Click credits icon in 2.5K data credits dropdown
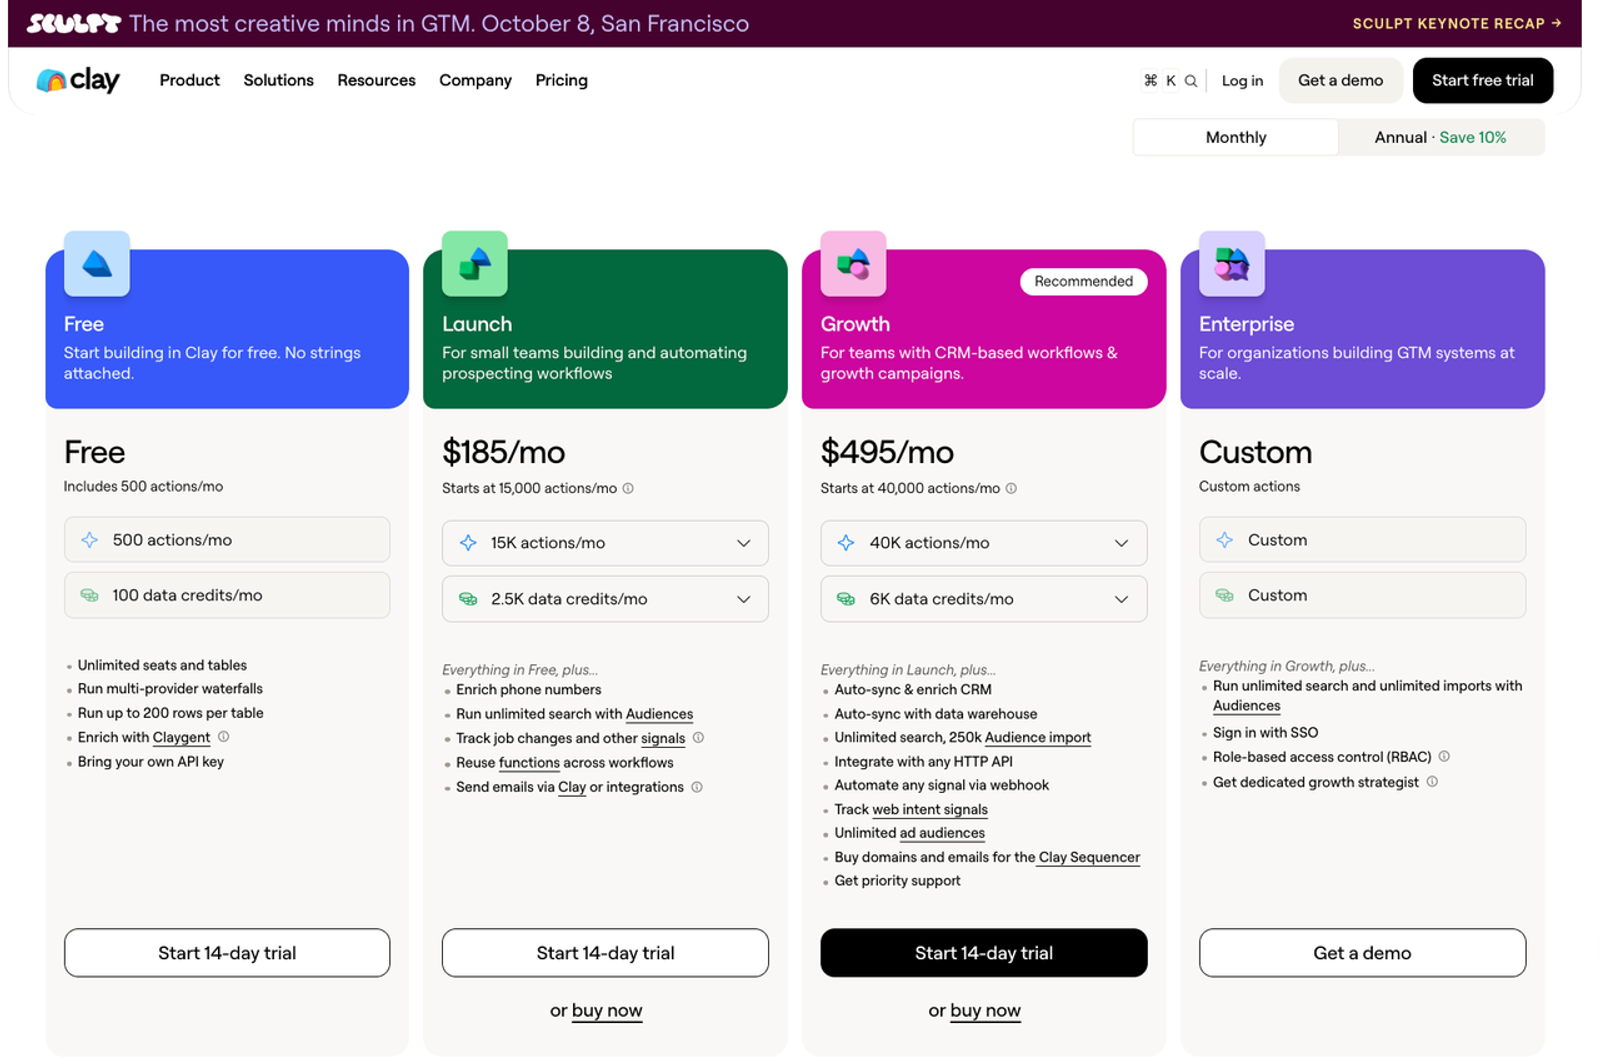The width and height of the screenshot is (1600, 1060). point(468,599)
